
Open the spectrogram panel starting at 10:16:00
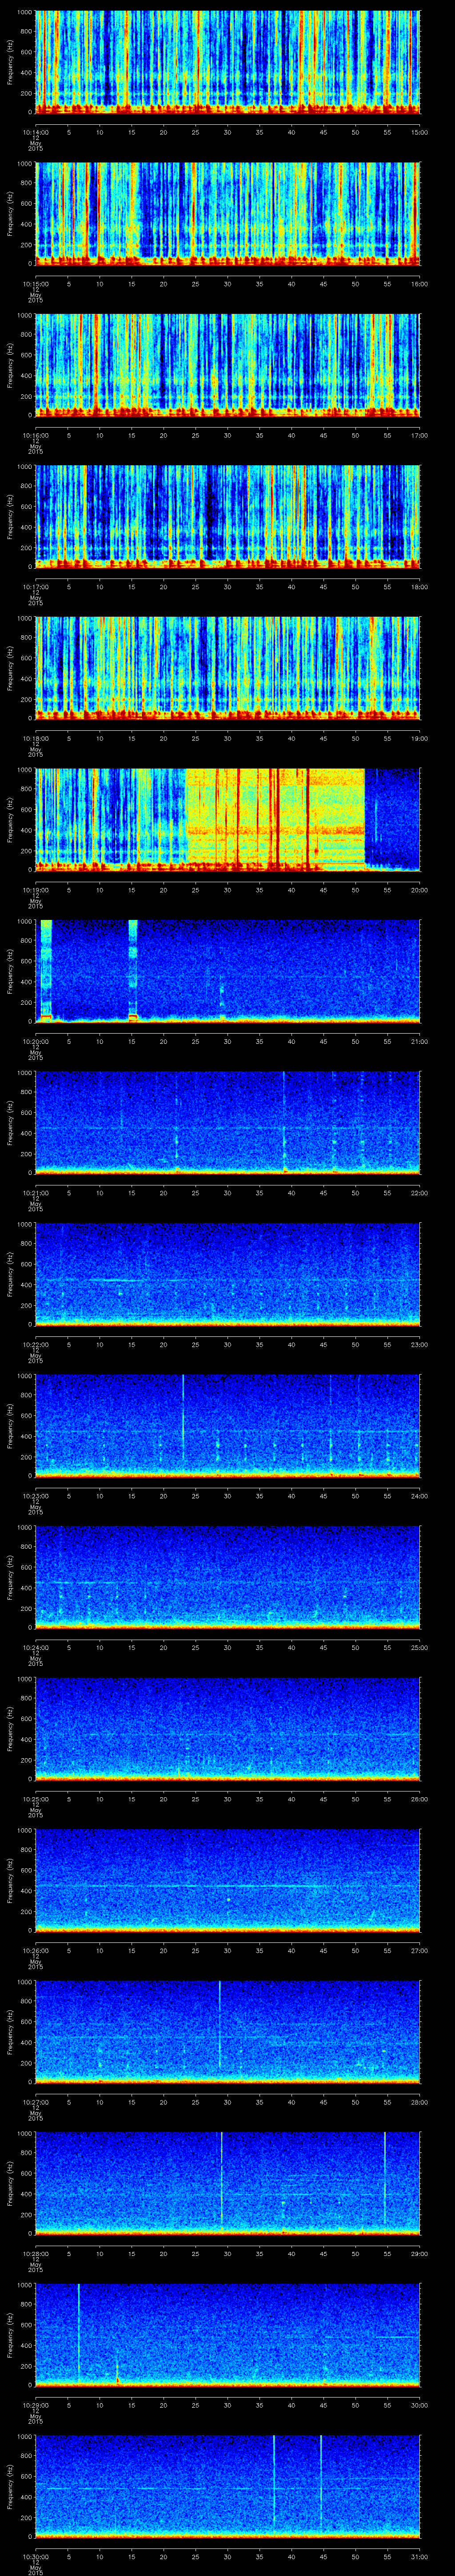(x=228, y=365)
